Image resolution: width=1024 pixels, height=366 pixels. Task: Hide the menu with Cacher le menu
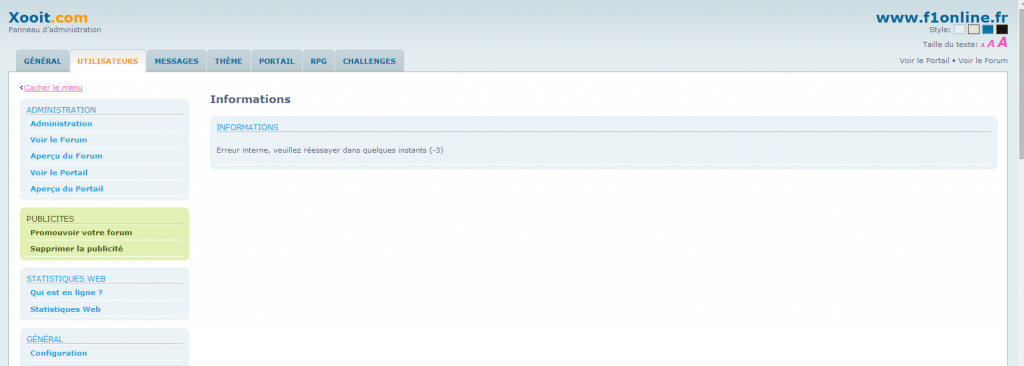click(53, 88)
